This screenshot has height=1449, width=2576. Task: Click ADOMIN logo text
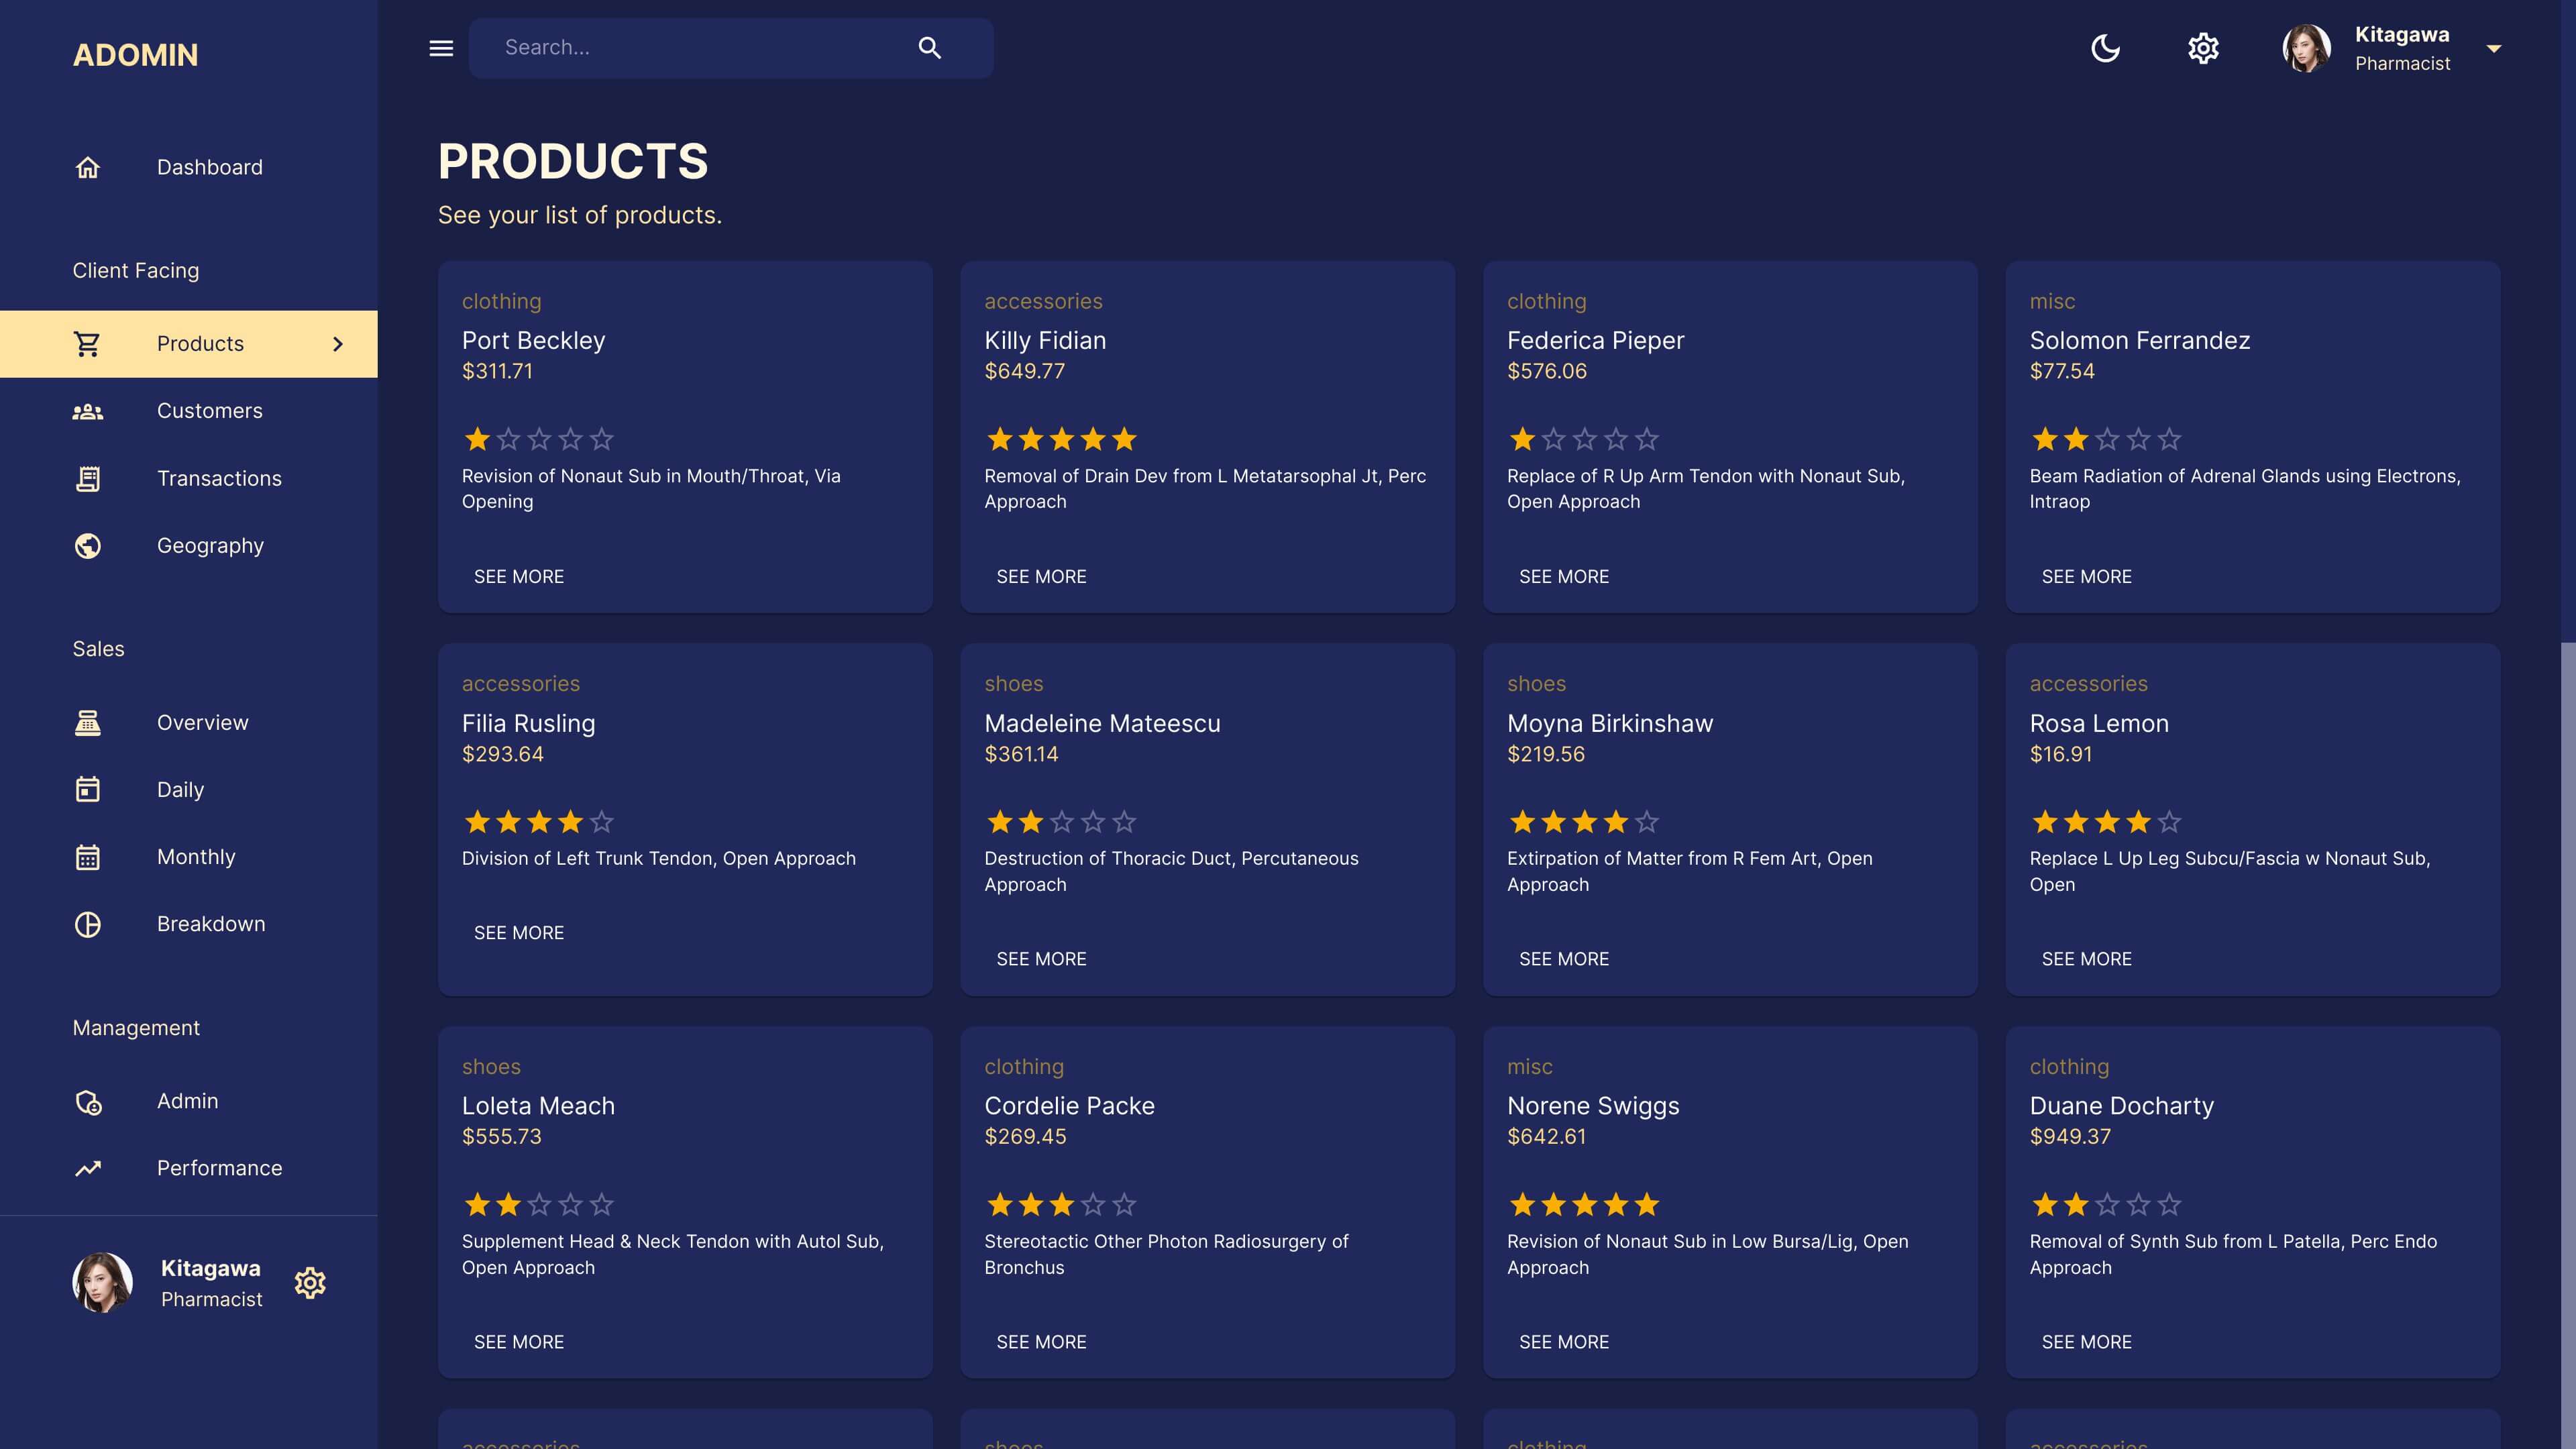tap(135, 55)
